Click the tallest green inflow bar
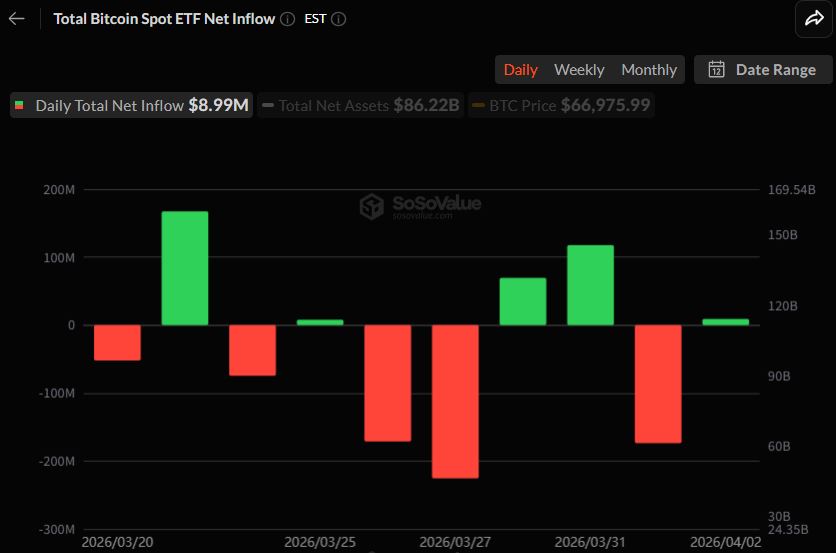Image resolution: width=836 pixels, height=553 pixels. click(x=185, y=267)
